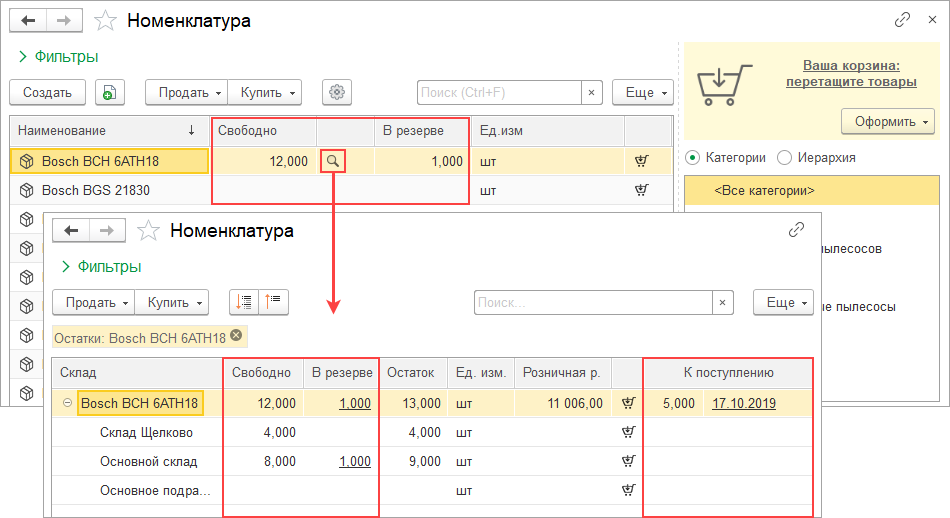This screenshot has width=950, height=518.
Task: Close the back Номенклатура window
Action: [932, 20]
